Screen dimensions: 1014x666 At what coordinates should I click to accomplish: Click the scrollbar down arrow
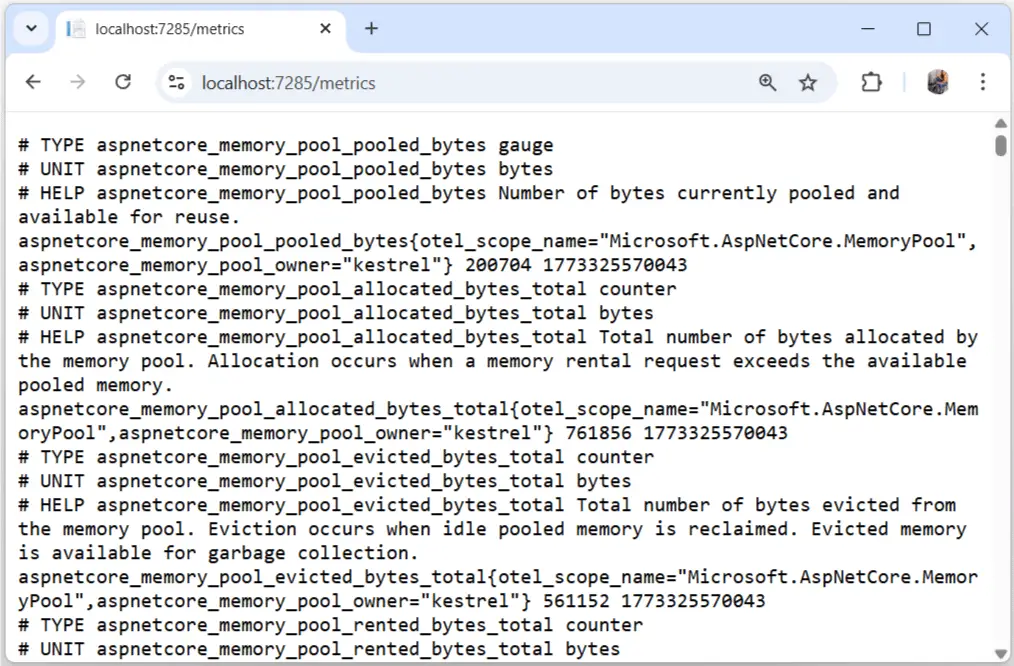click(1001, 654)
